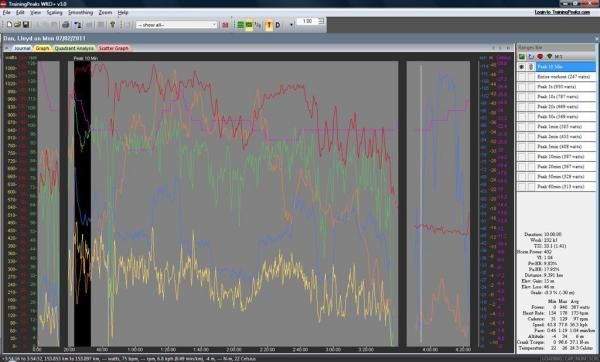Check the first box of Peak 5s row
This screenshot has height=362, width=600.
(522, 86)
